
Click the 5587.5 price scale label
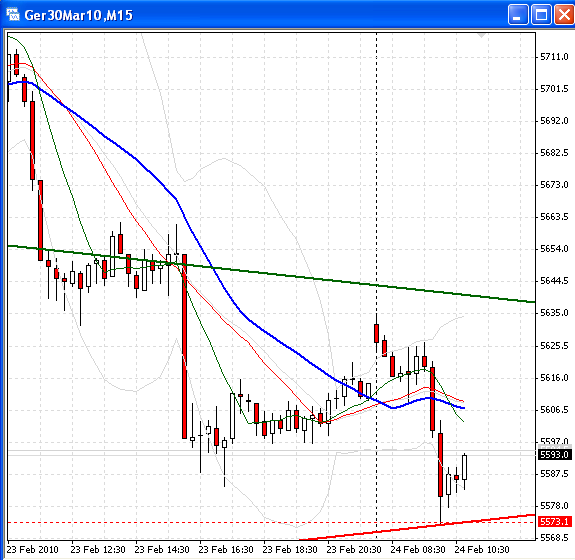(x=554, y=474)
